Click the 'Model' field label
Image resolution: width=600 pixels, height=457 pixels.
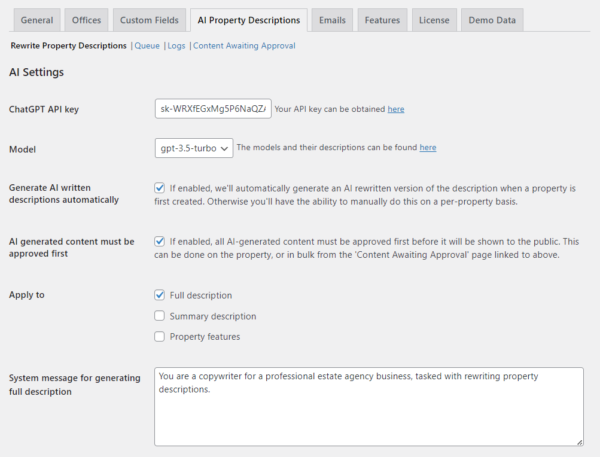(22, 149)
